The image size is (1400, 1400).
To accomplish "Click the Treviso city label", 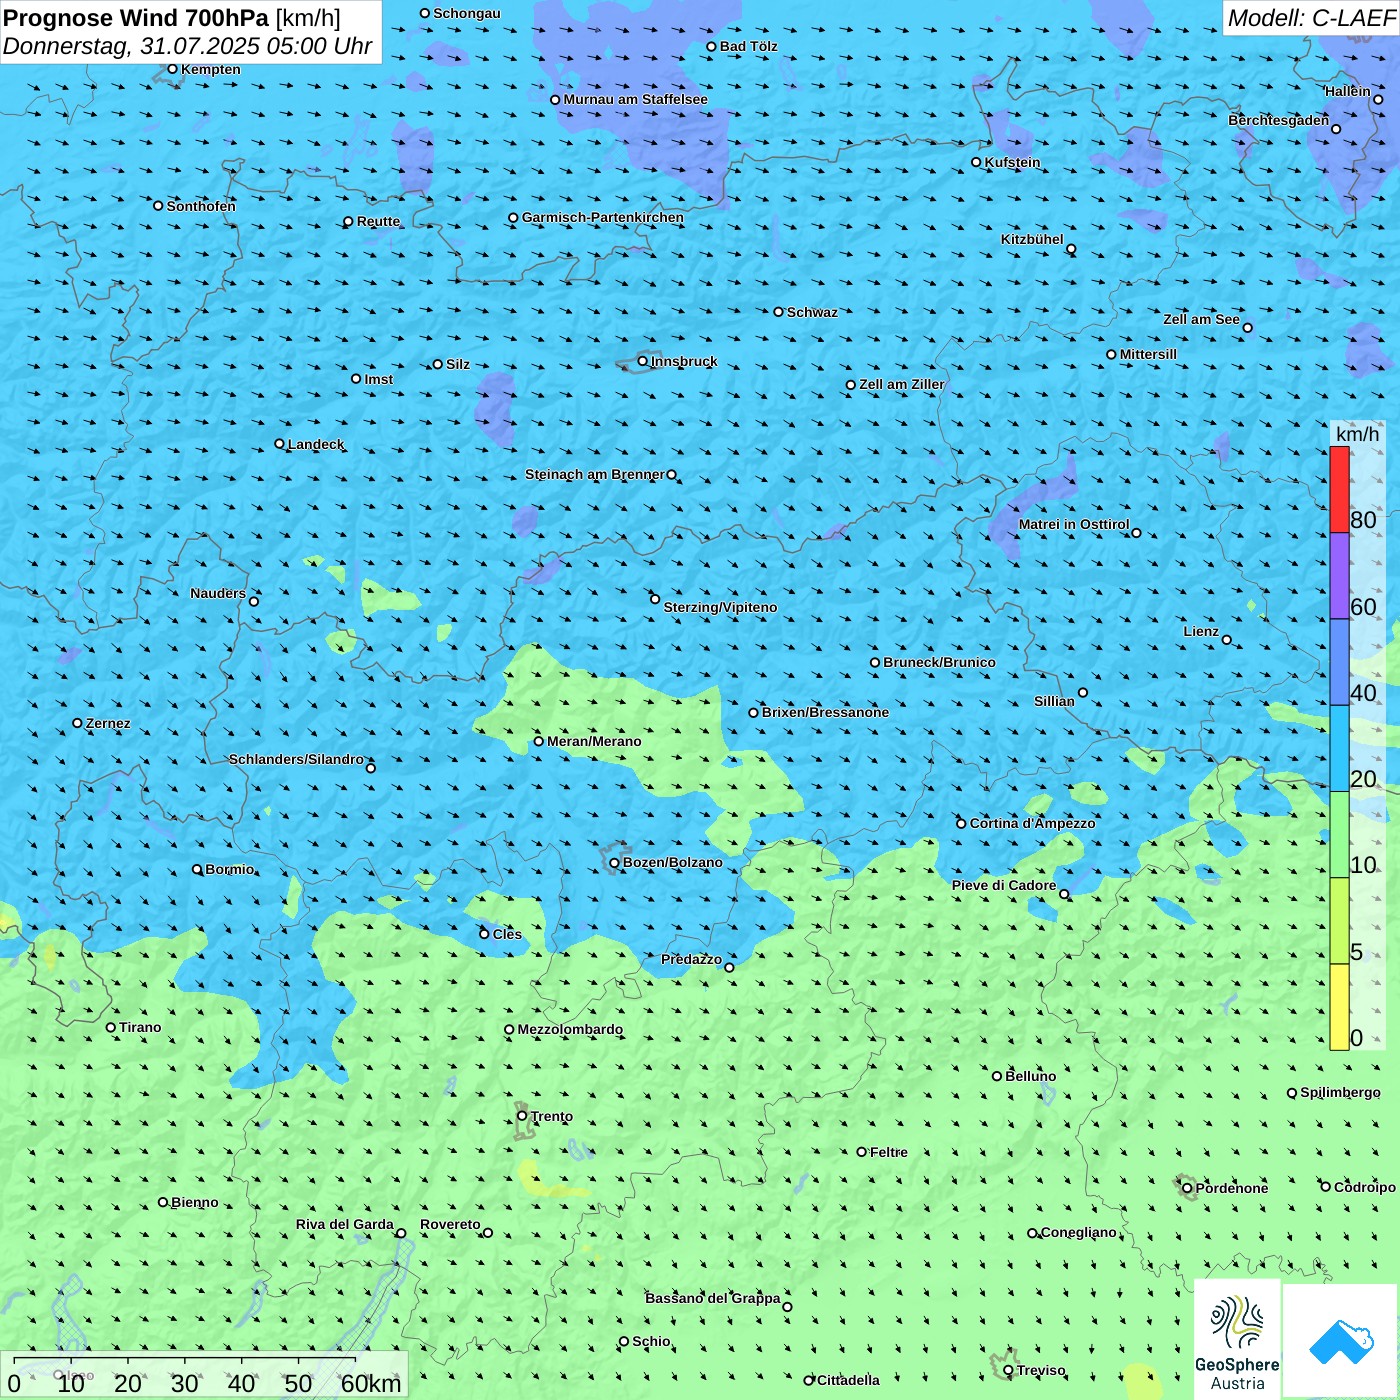I will (1041, 1370).
